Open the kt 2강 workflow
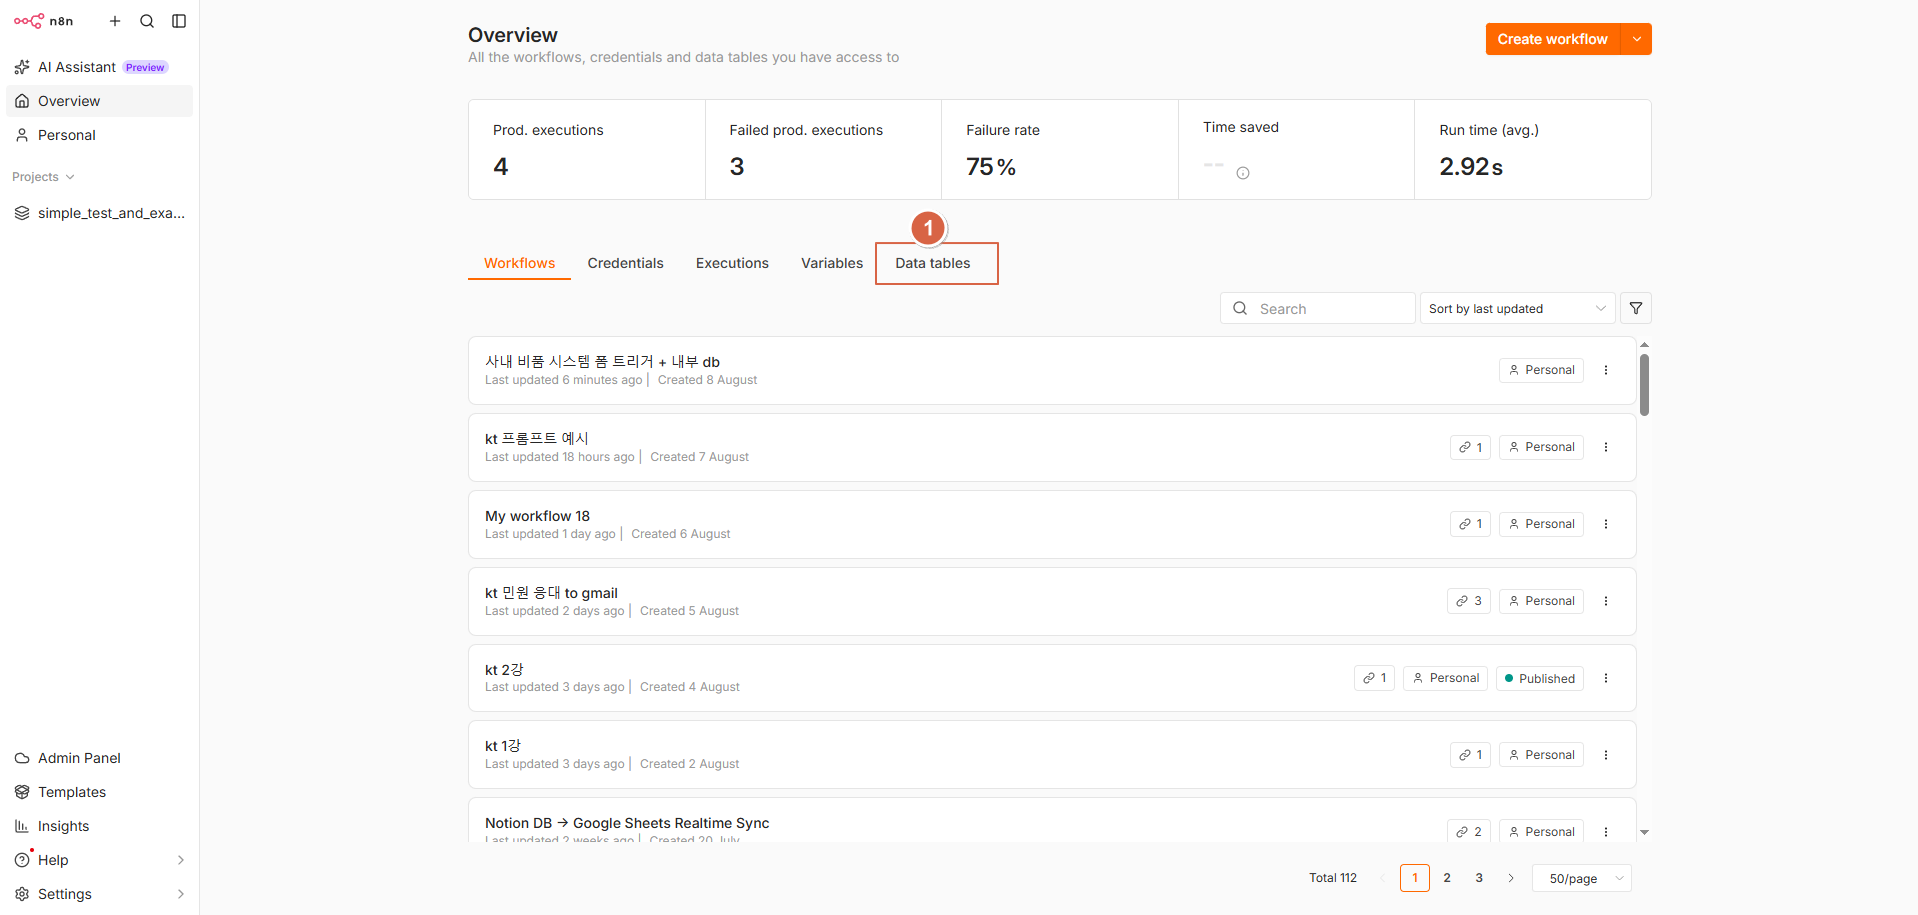This screenshot has width=1918, height=915. point(1052,678)
